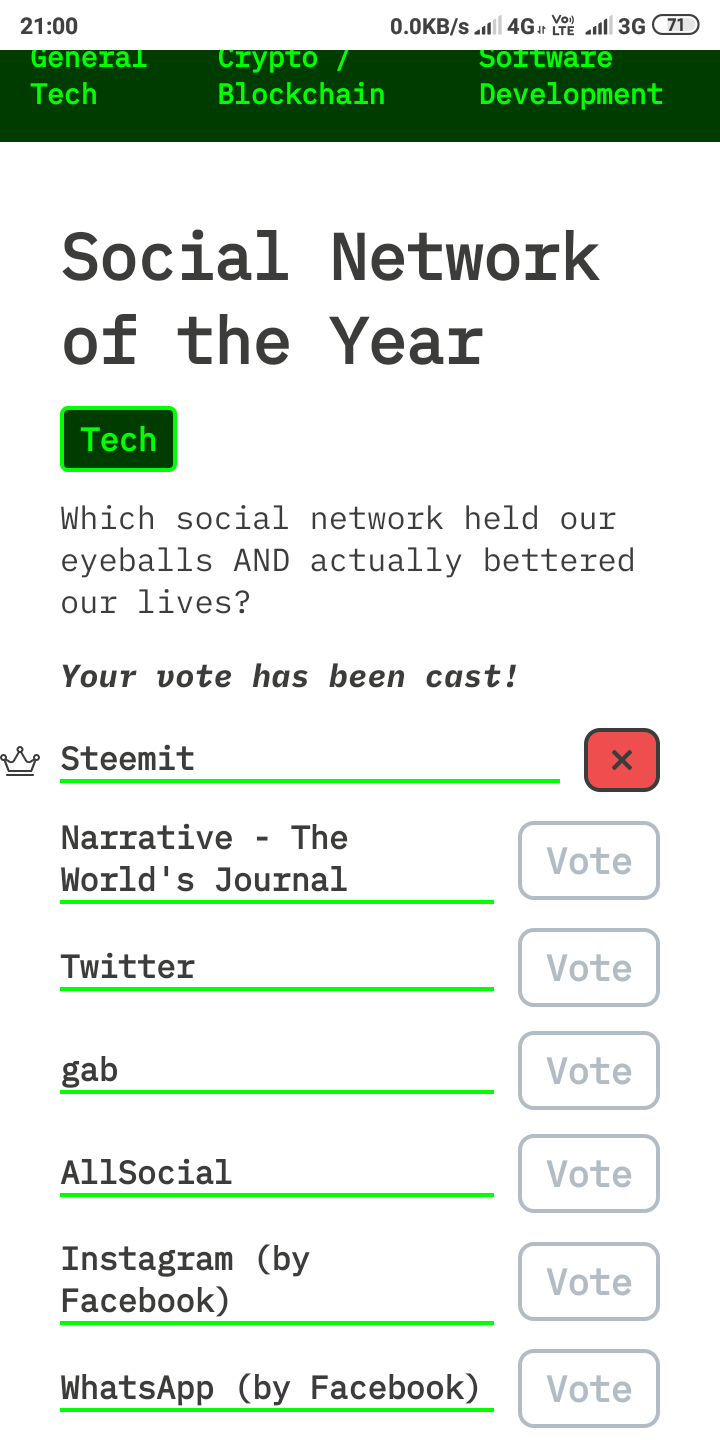Tap the VoLTE indicator icon
Viewport: 720px width, 1440px height.
[563, 26]
